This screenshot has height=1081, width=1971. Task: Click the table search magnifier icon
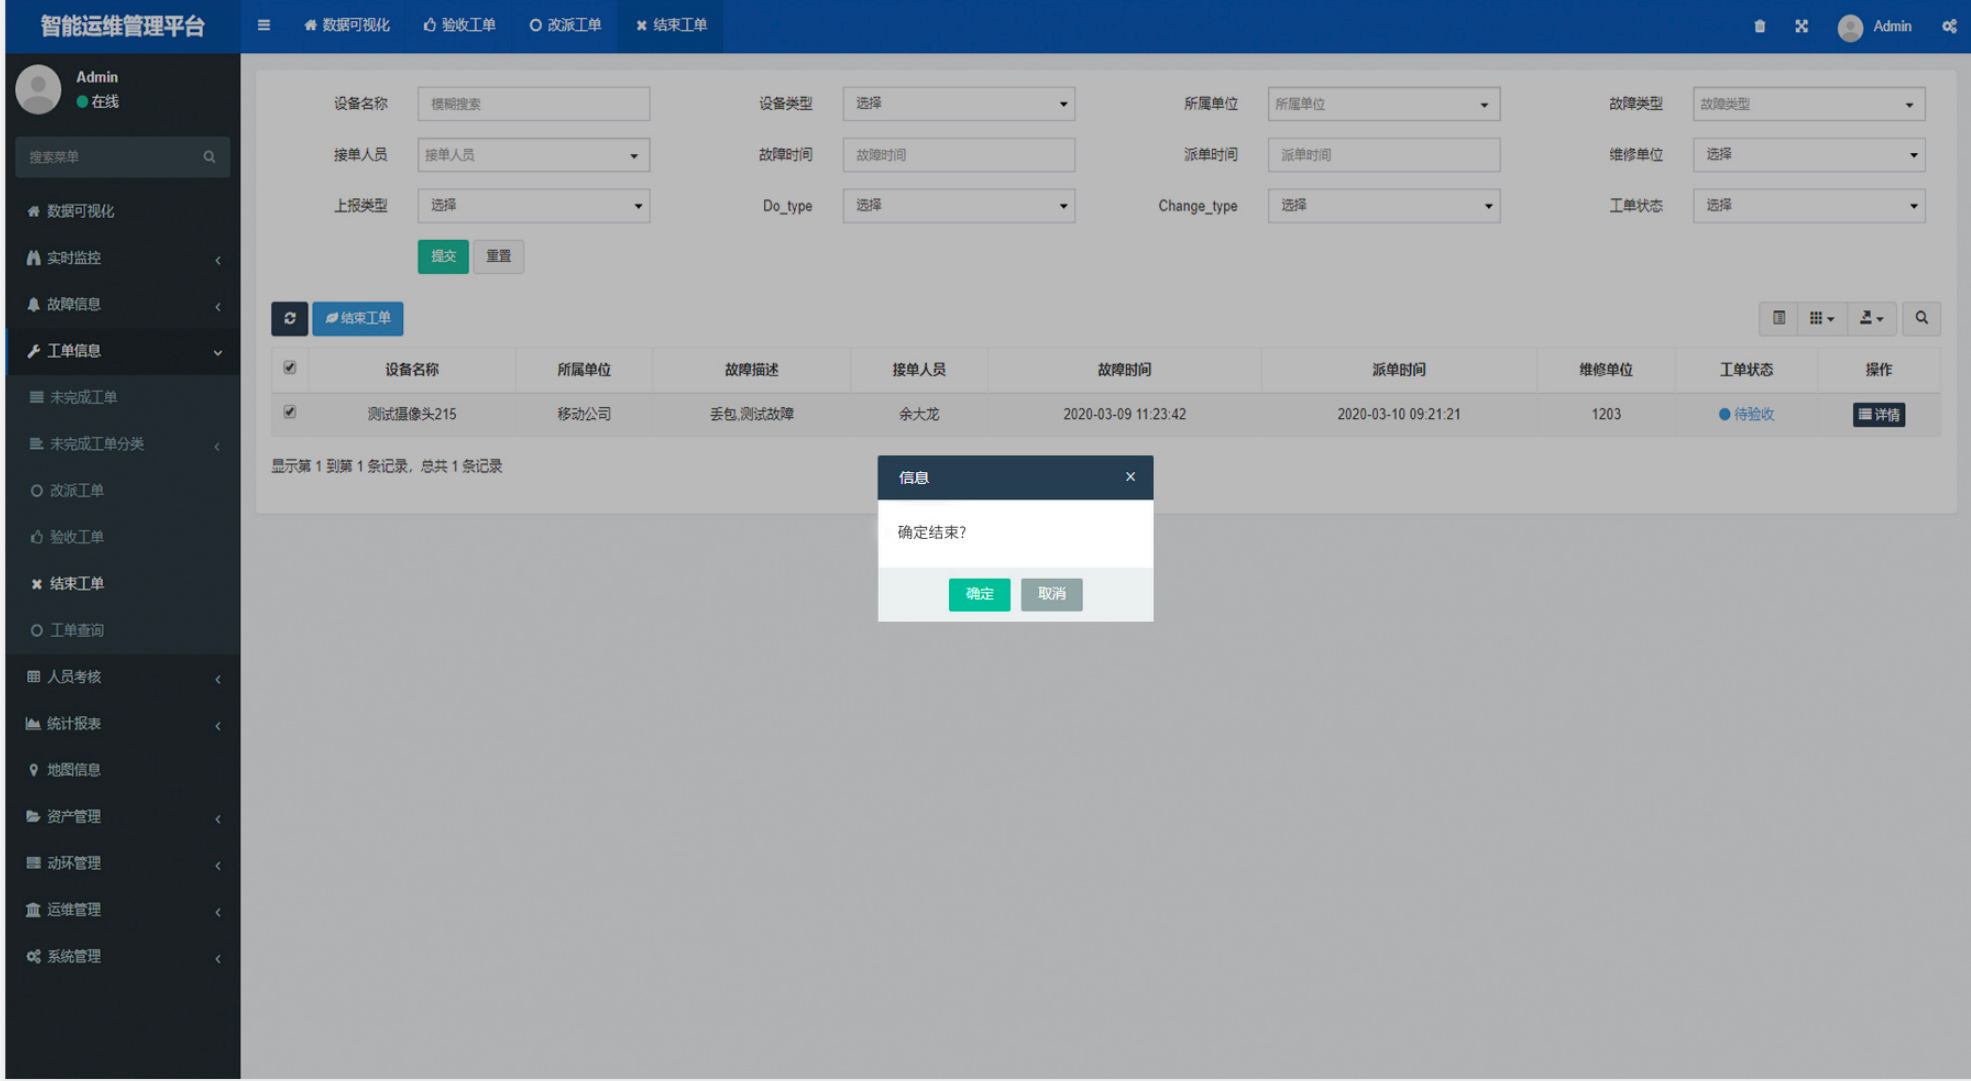point(1921,318)
